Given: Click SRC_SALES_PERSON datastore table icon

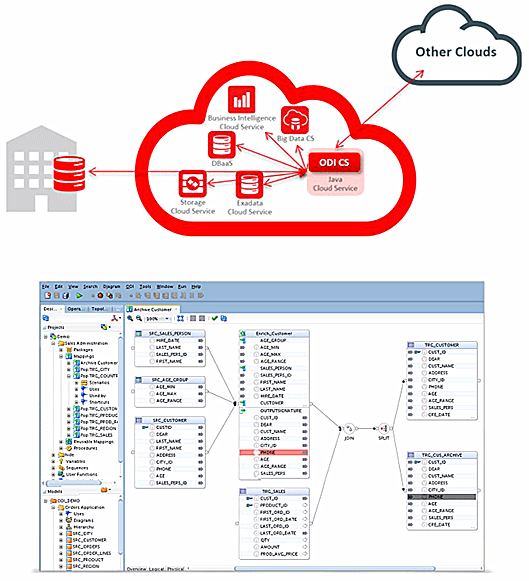Looking at the screenshot, I should click(x=139, y=333).
